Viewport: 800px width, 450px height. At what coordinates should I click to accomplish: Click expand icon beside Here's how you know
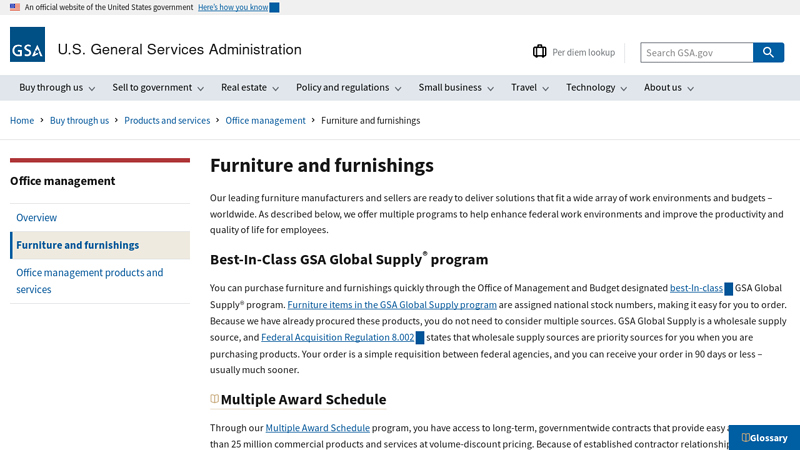coord(274,8)
